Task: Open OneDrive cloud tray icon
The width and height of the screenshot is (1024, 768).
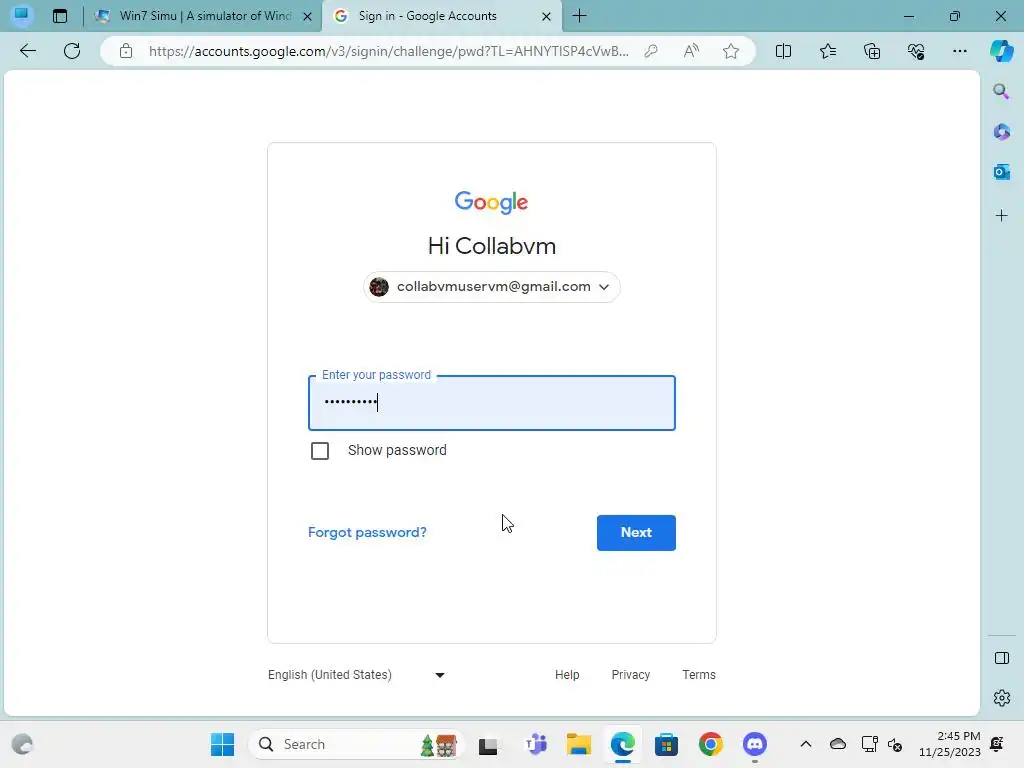Action: point(838,744)
